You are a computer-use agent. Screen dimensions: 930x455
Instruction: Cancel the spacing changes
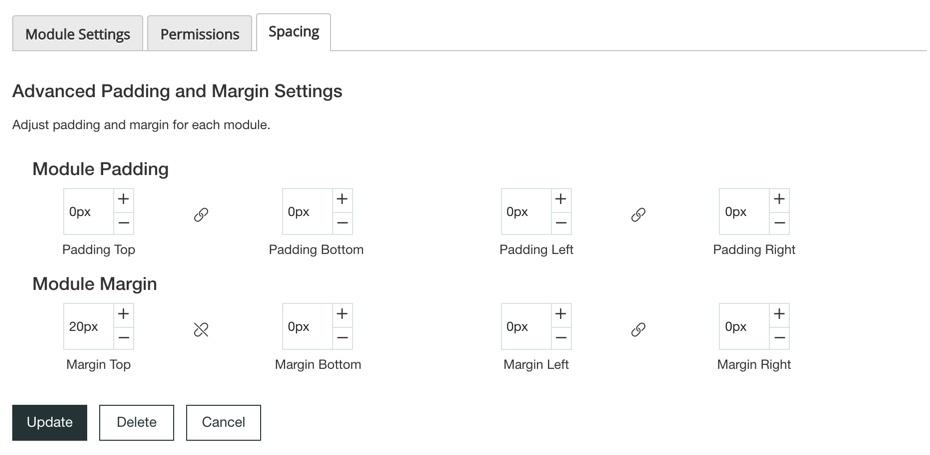tap(224, 422)
